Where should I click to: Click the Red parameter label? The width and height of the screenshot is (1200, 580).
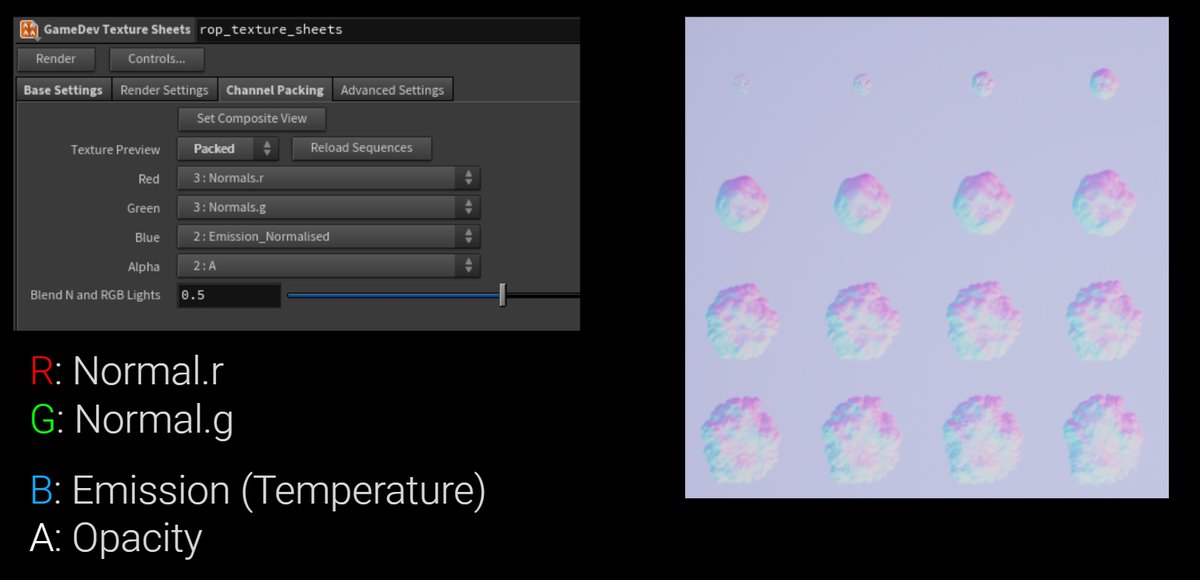(149, 179)
